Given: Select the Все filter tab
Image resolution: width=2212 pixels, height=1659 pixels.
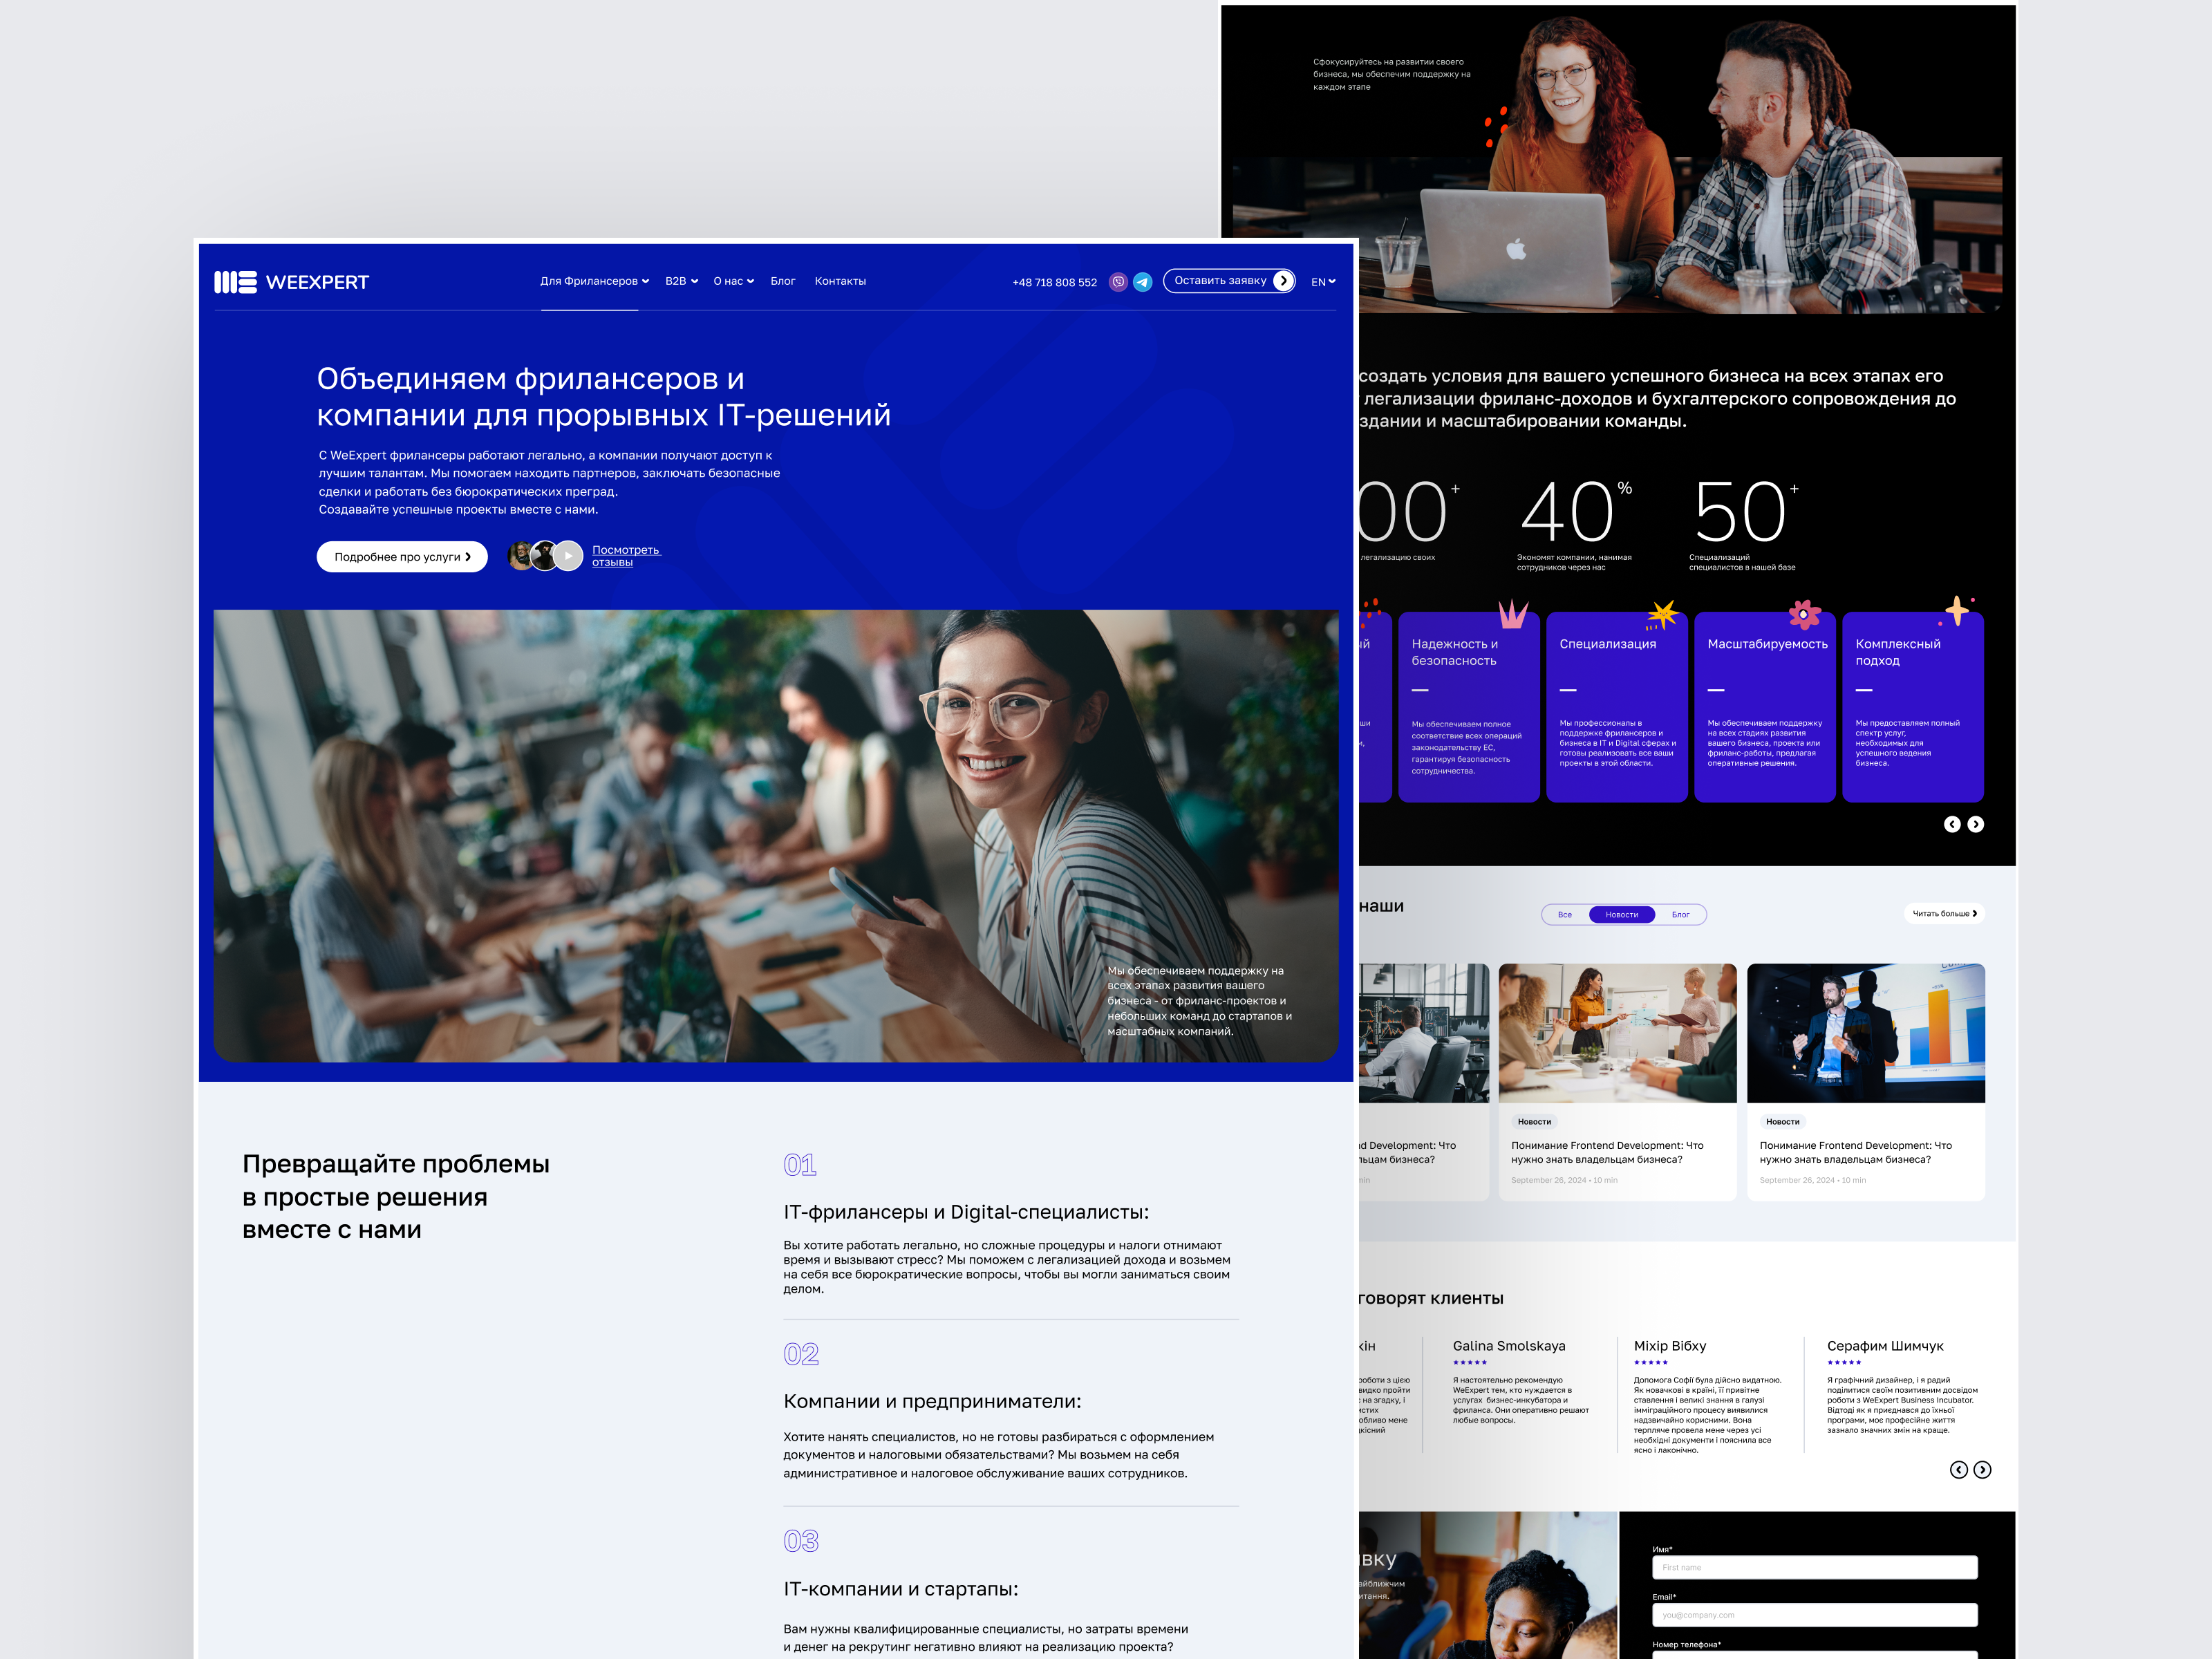Looking at the screenshot, I should (x=1565, y=914).
